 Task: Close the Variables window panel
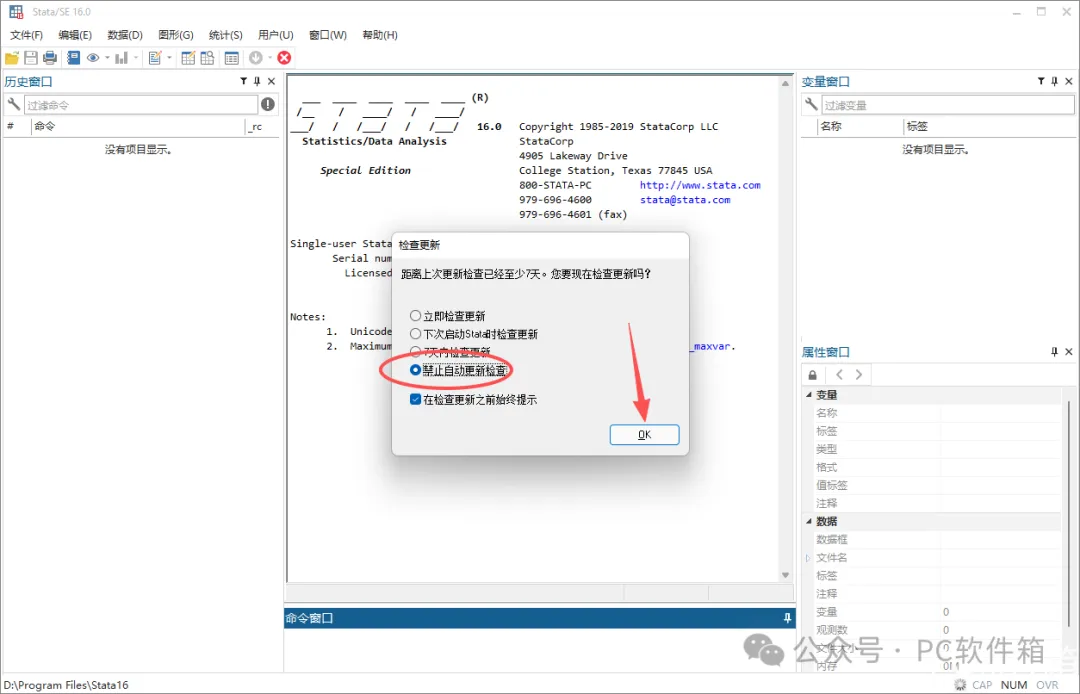[x=1069, y=81]
